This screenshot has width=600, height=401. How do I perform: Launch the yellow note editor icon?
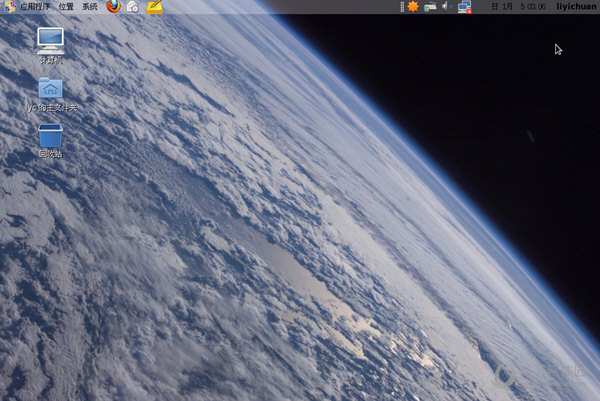click(x=154, y=7)
